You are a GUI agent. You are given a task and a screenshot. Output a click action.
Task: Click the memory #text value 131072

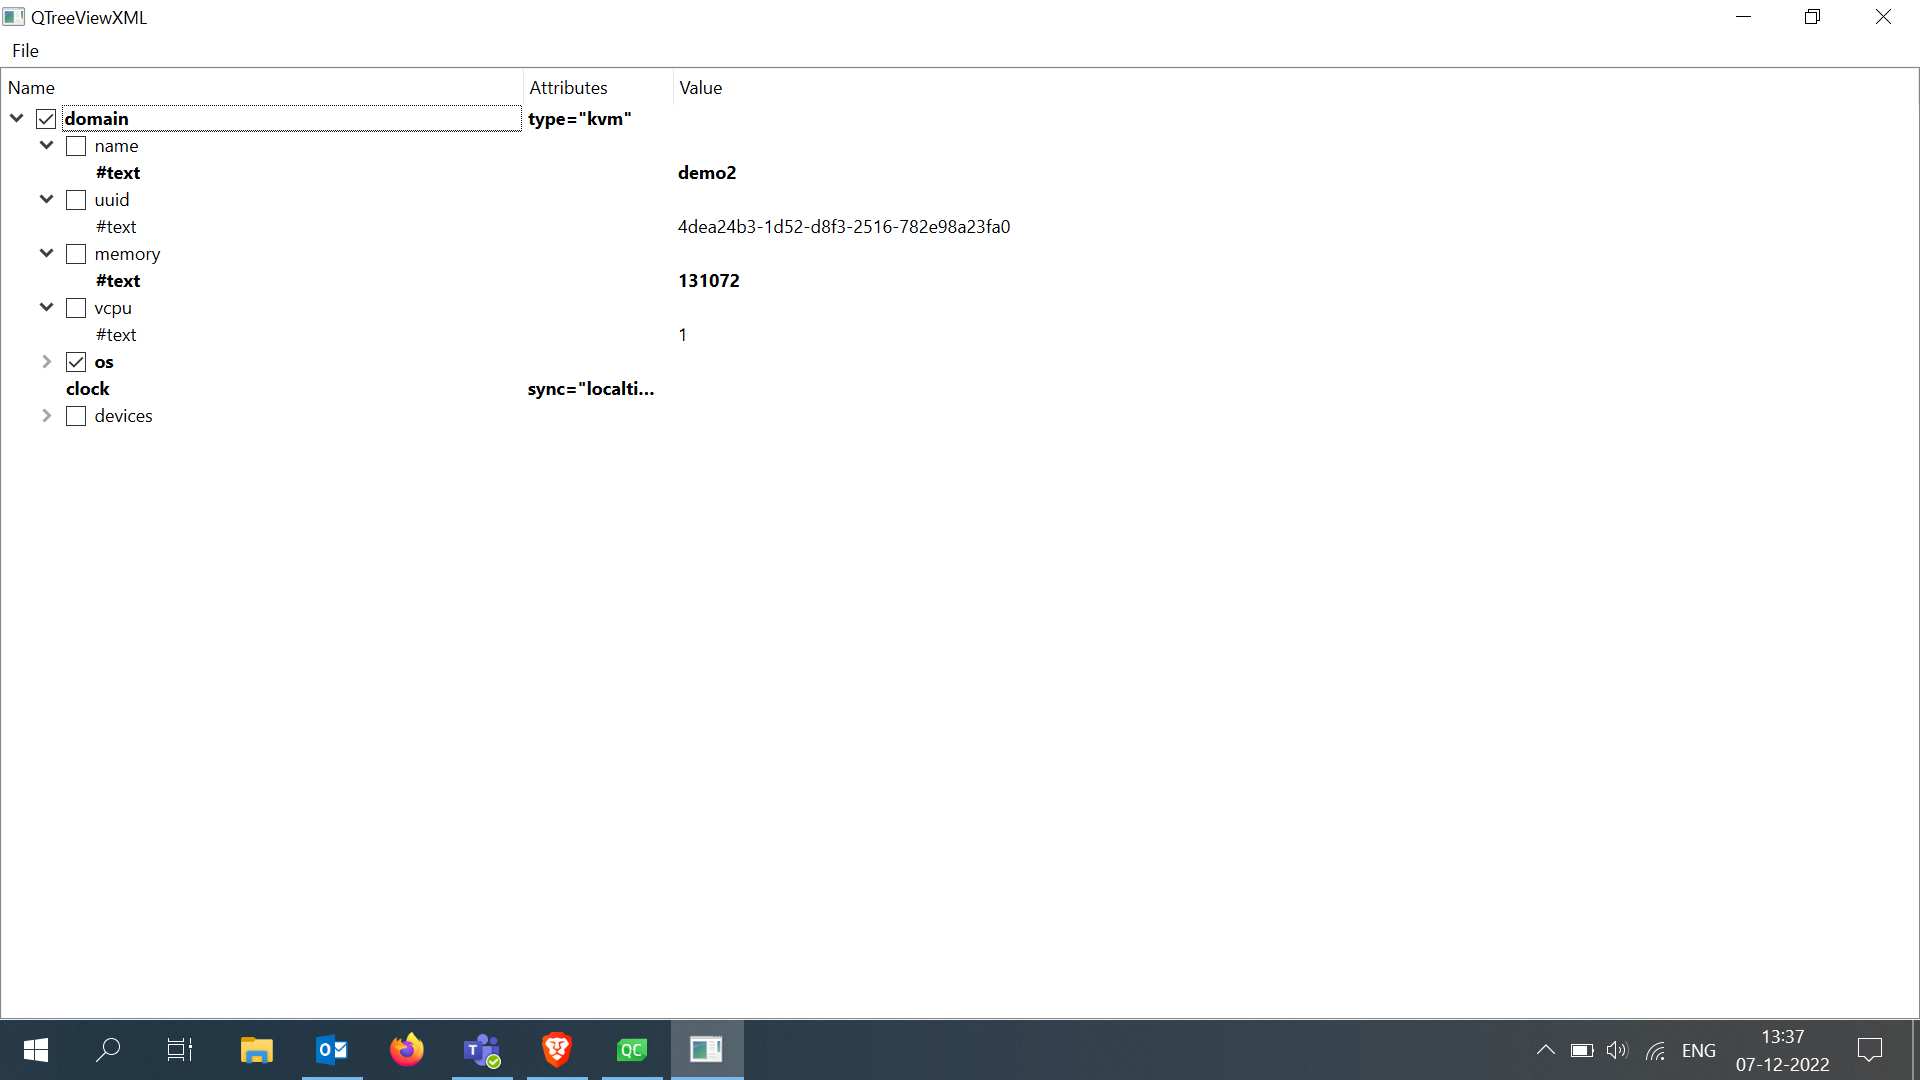pyautogui.click(x=708, y=280)
